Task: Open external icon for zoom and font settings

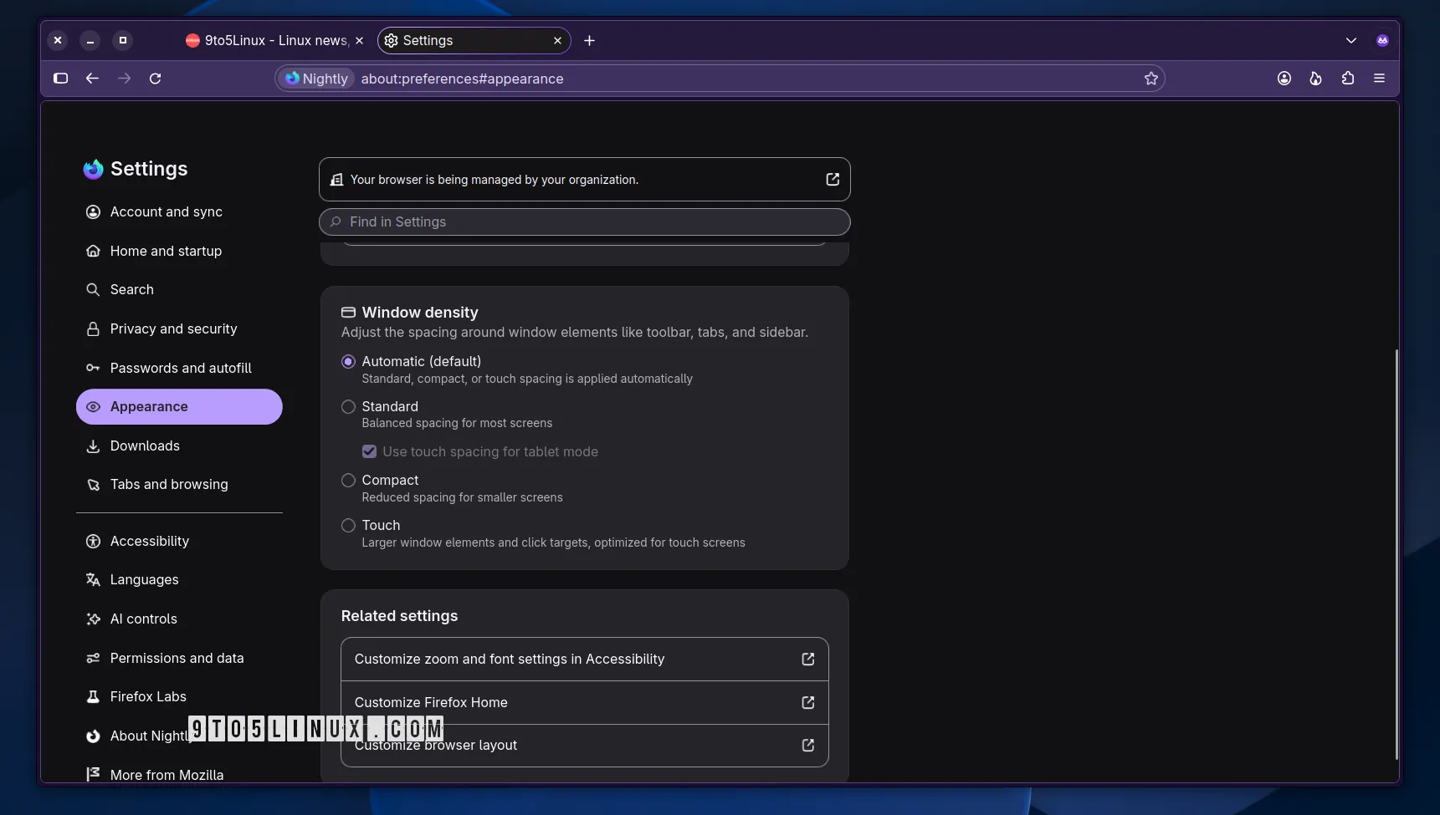Action: pyautogui.click(x=808, y=659)
